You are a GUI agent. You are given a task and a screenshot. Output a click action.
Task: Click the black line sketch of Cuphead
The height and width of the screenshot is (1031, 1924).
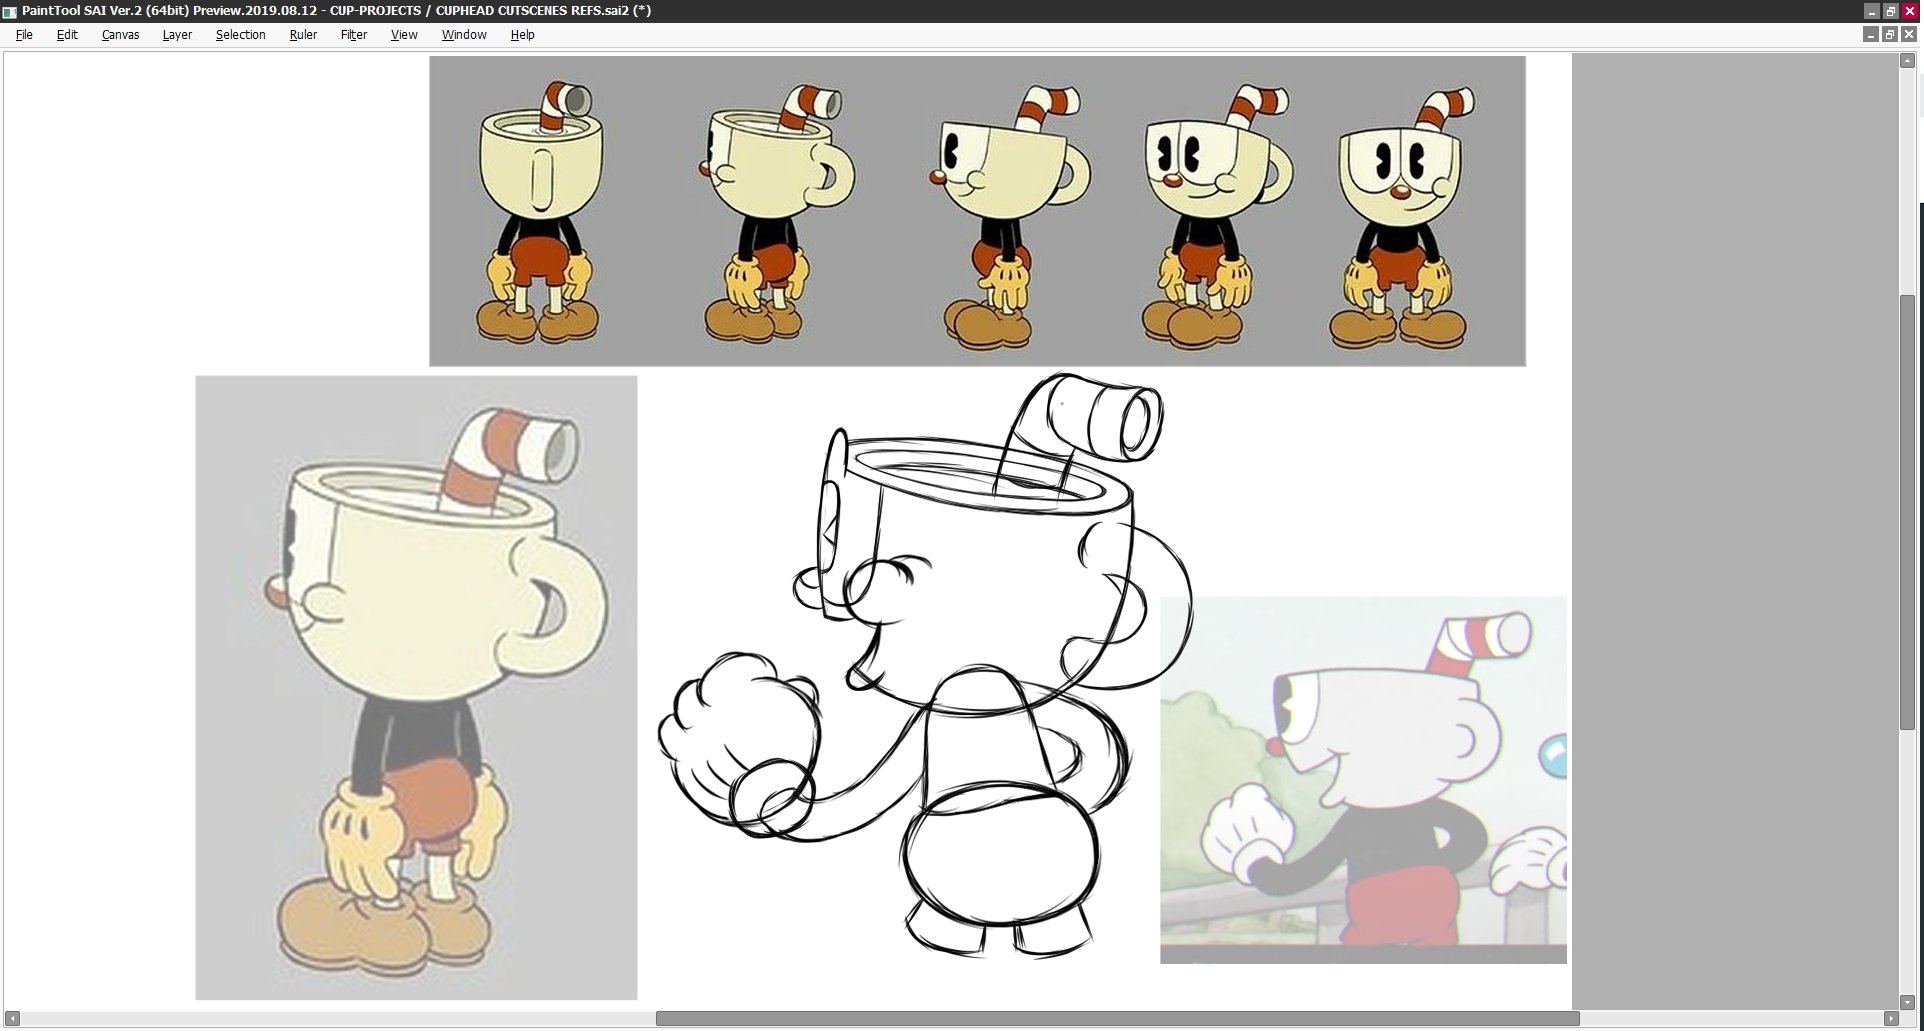point(926,665)
